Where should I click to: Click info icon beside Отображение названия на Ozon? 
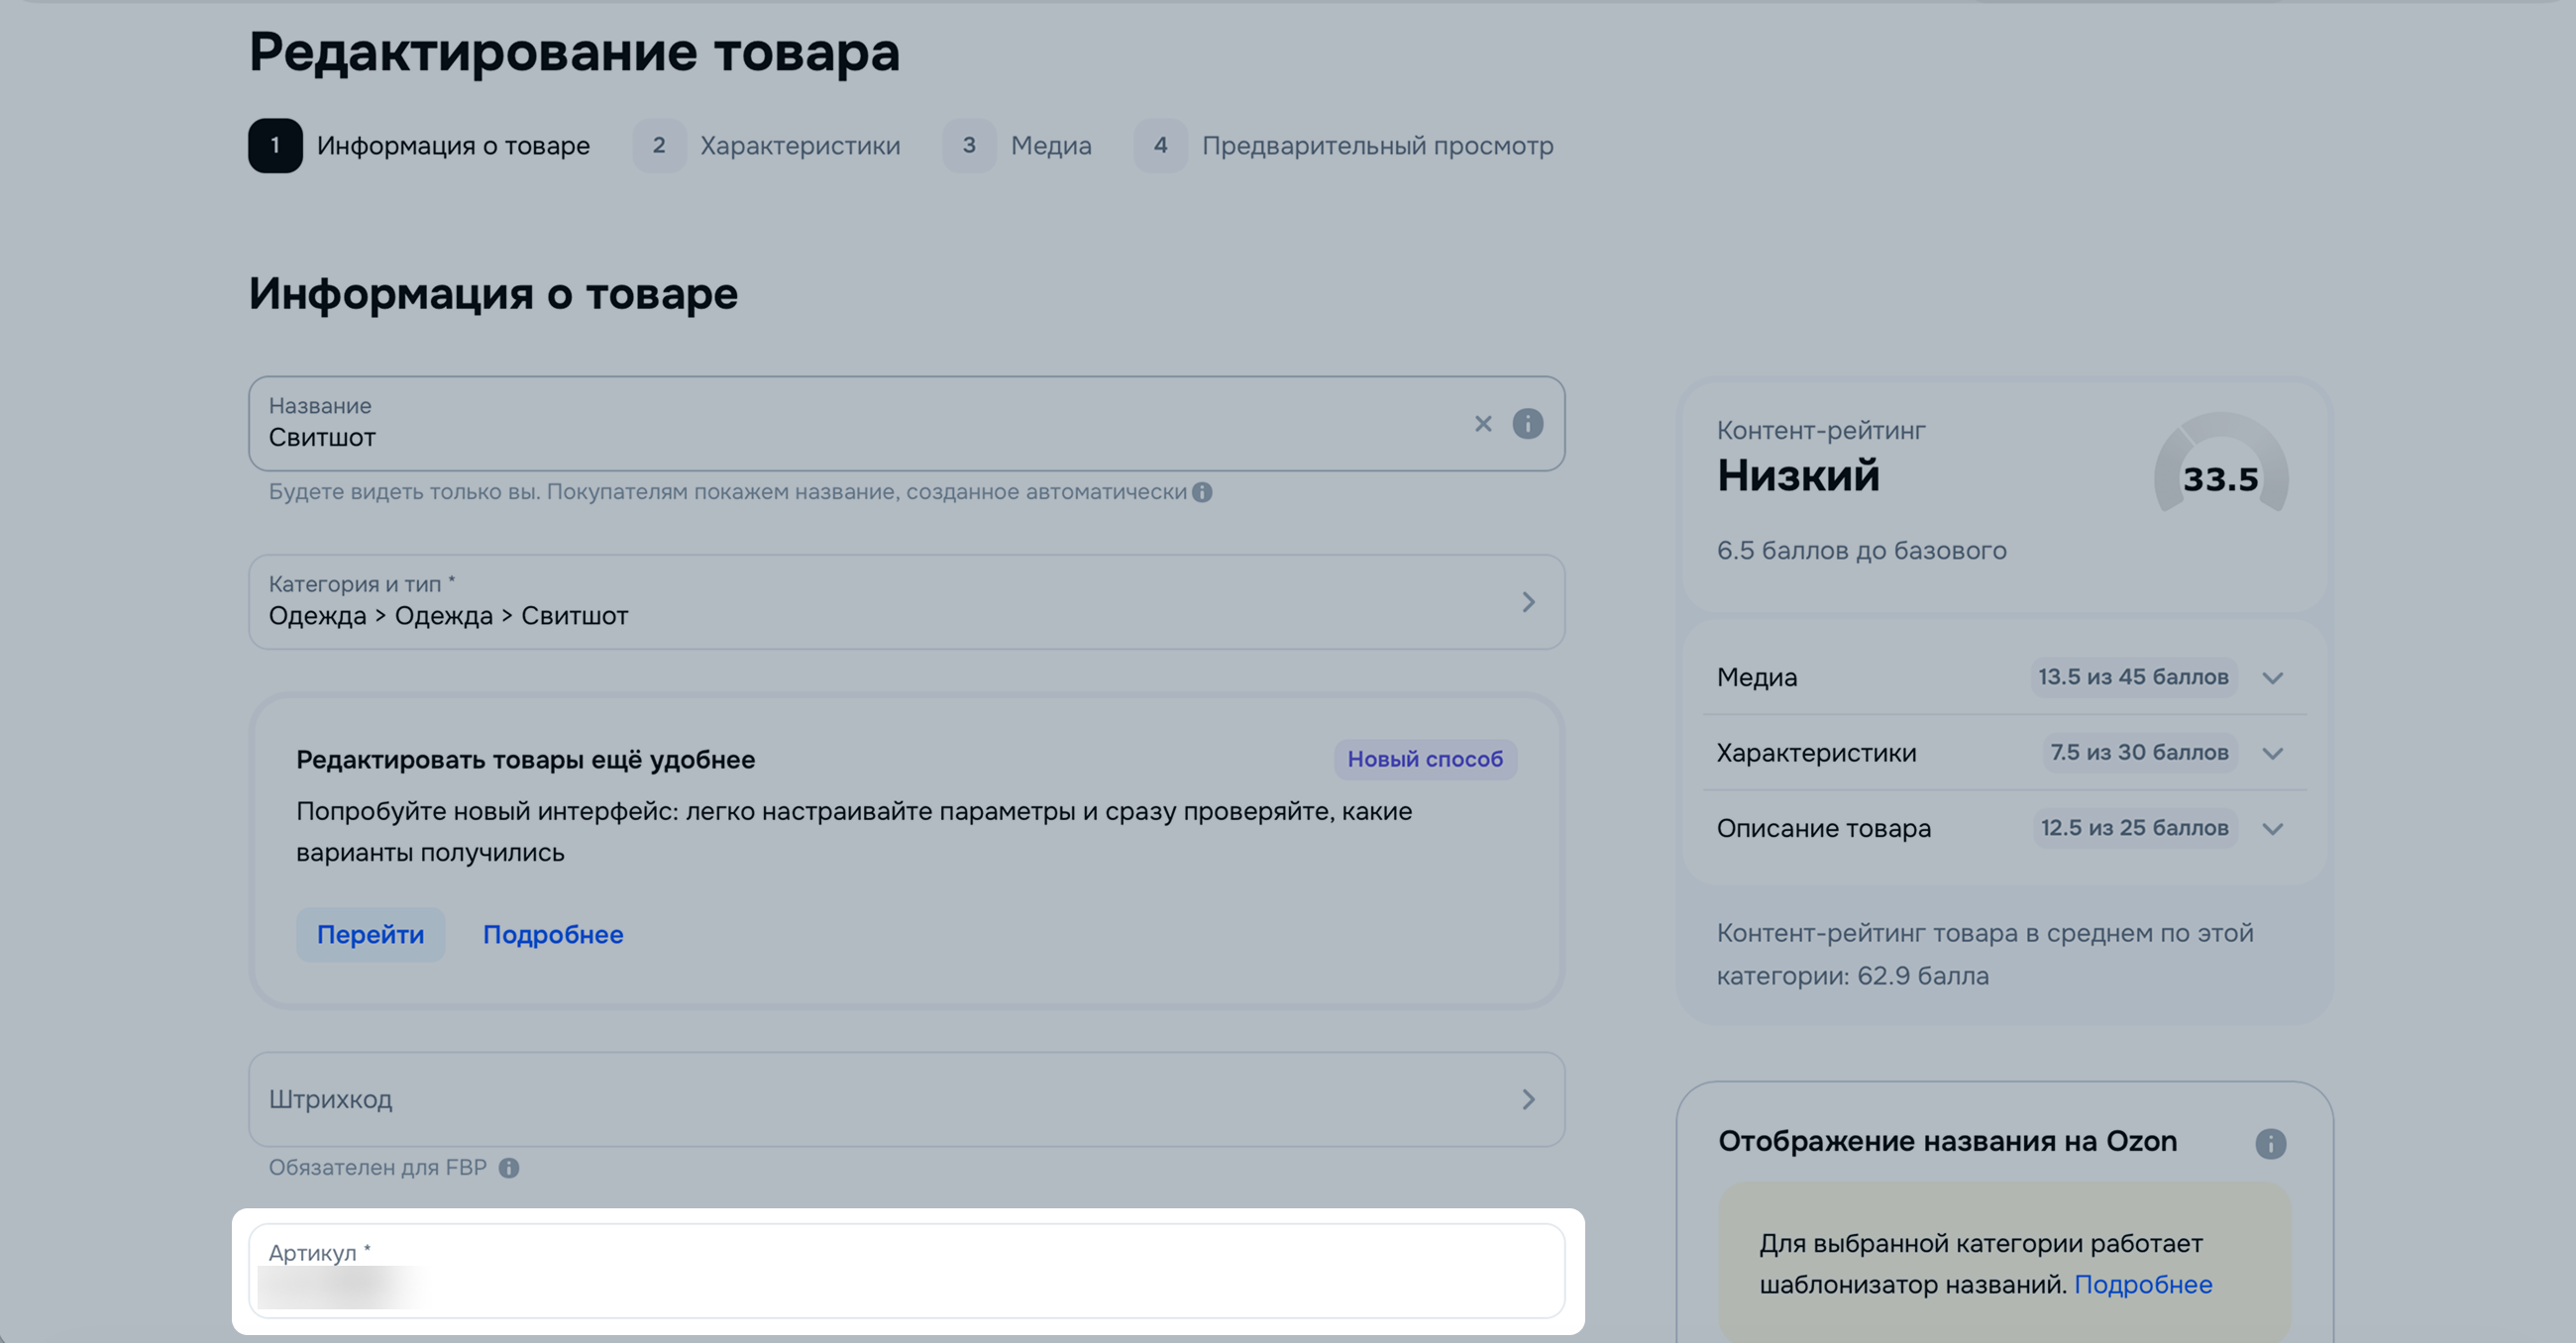point(2270,1143)
